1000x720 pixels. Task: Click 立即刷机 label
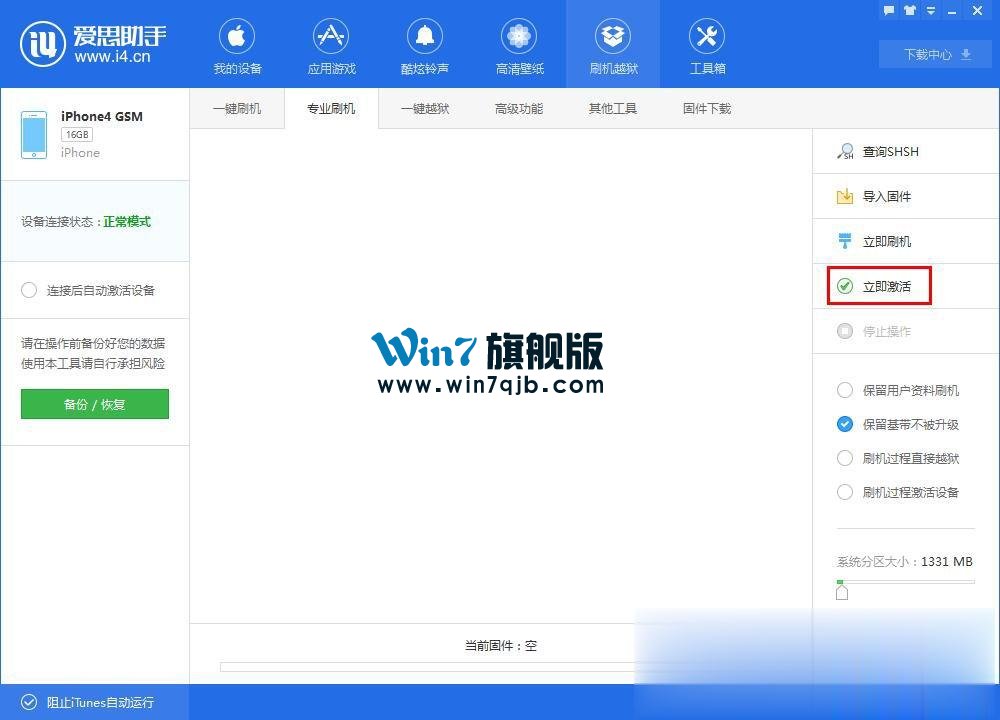coord(886,241)
